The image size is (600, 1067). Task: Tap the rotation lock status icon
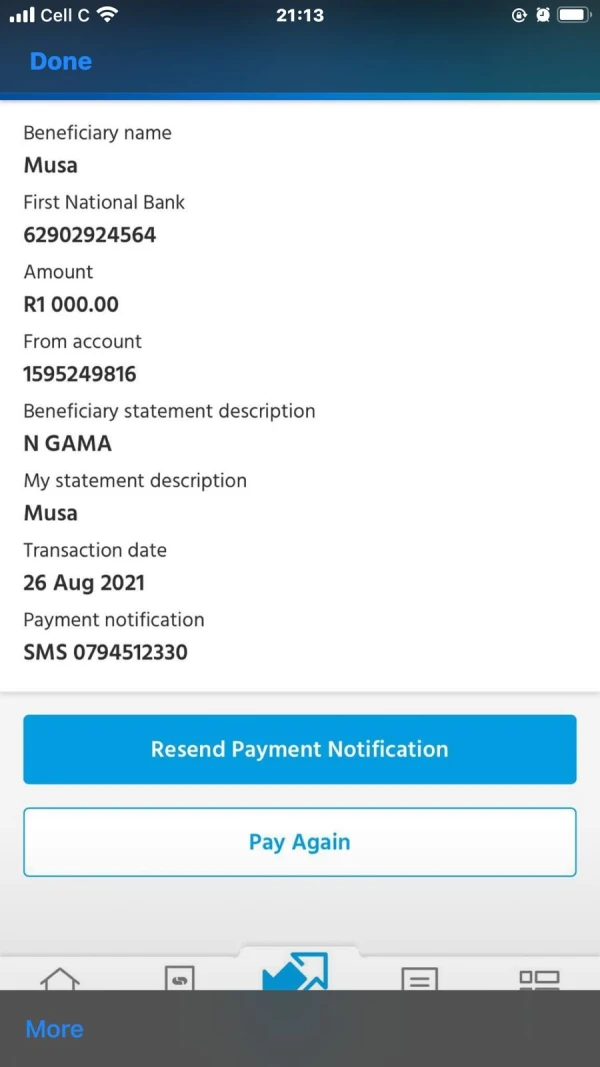tap(518, 15)
